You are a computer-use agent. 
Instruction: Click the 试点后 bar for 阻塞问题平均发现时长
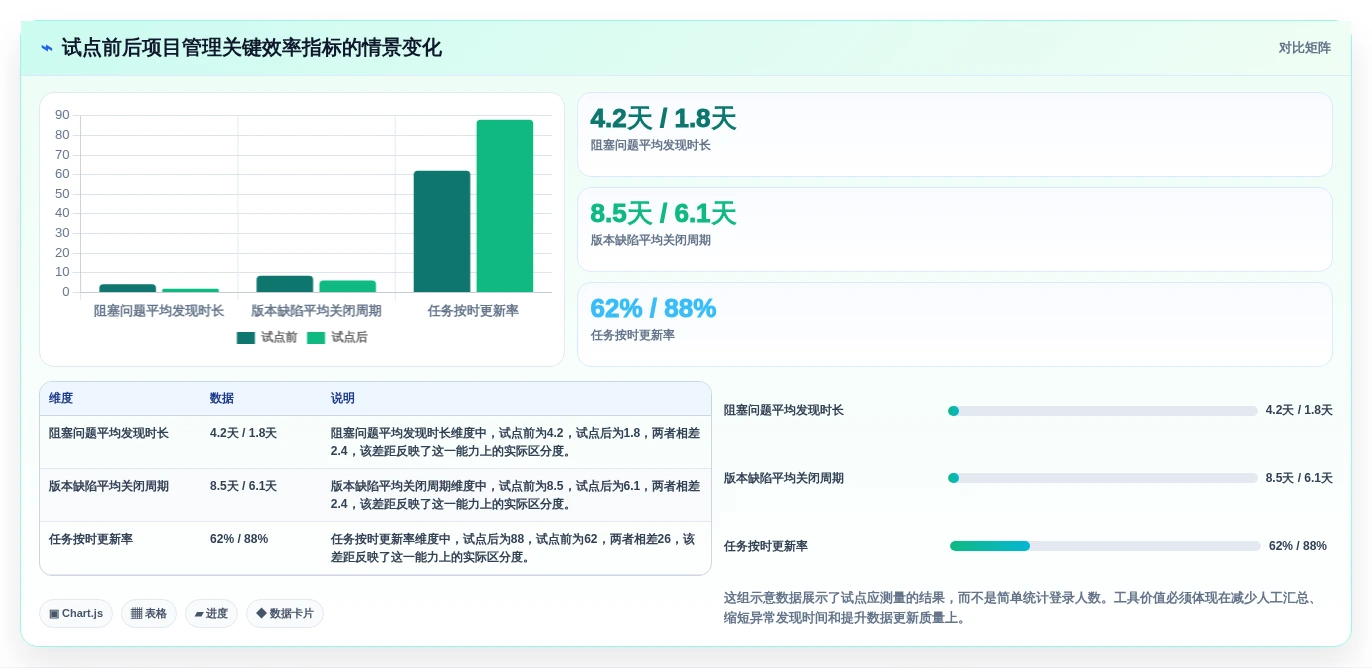(191, 291)
